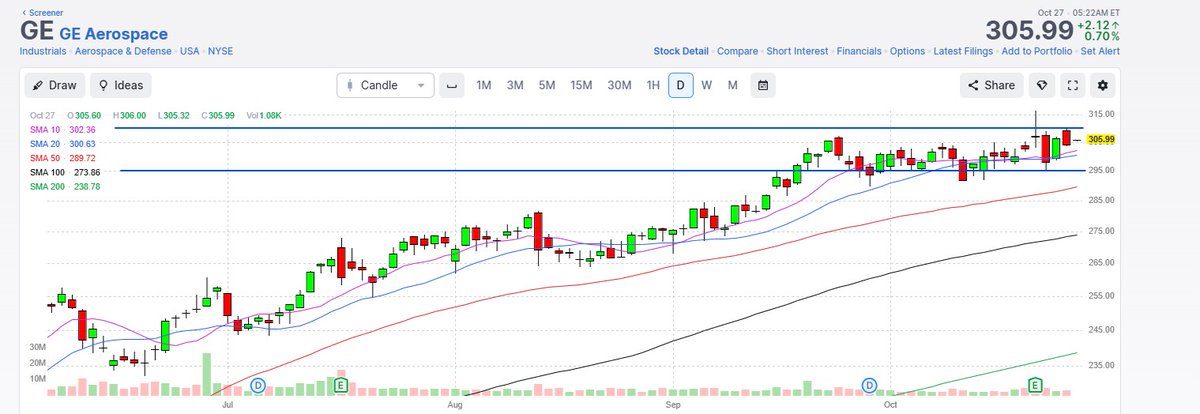Open the Ideas lightbulb button
Screen dimensions: 1200x414
(x=120, y=85)
